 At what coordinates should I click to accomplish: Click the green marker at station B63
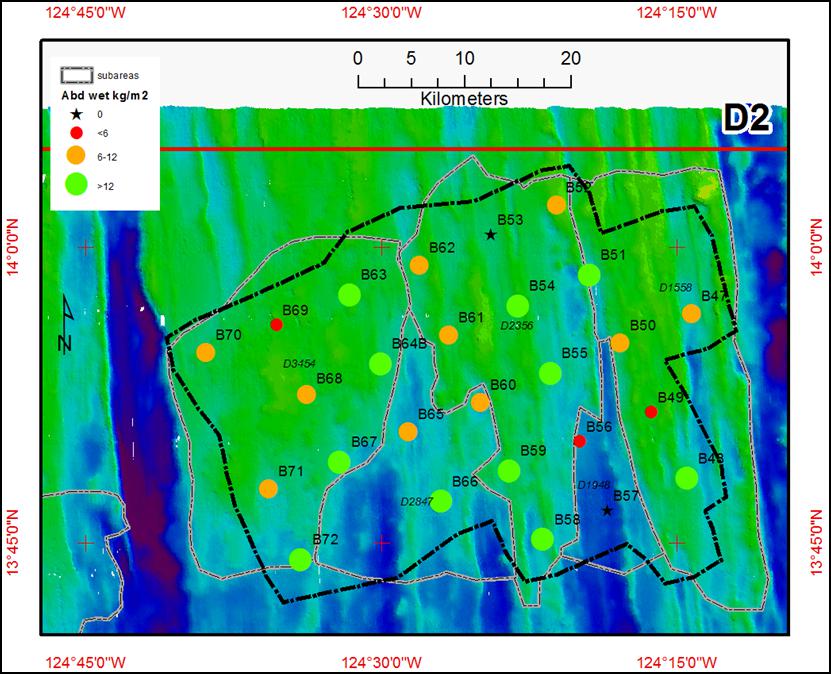349,294
